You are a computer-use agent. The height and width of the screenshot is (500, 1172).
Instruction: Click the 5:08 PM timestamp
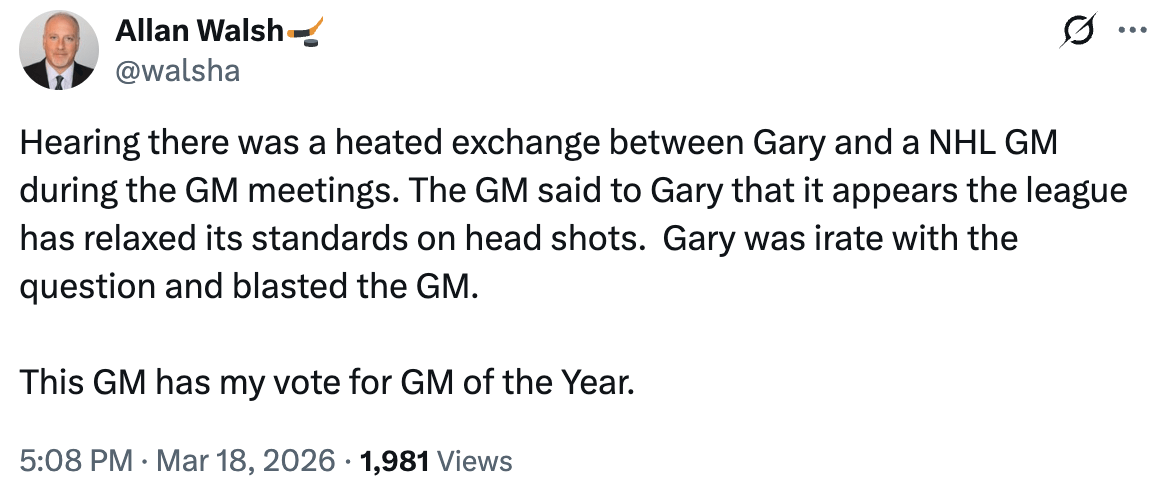pos(75,461)
